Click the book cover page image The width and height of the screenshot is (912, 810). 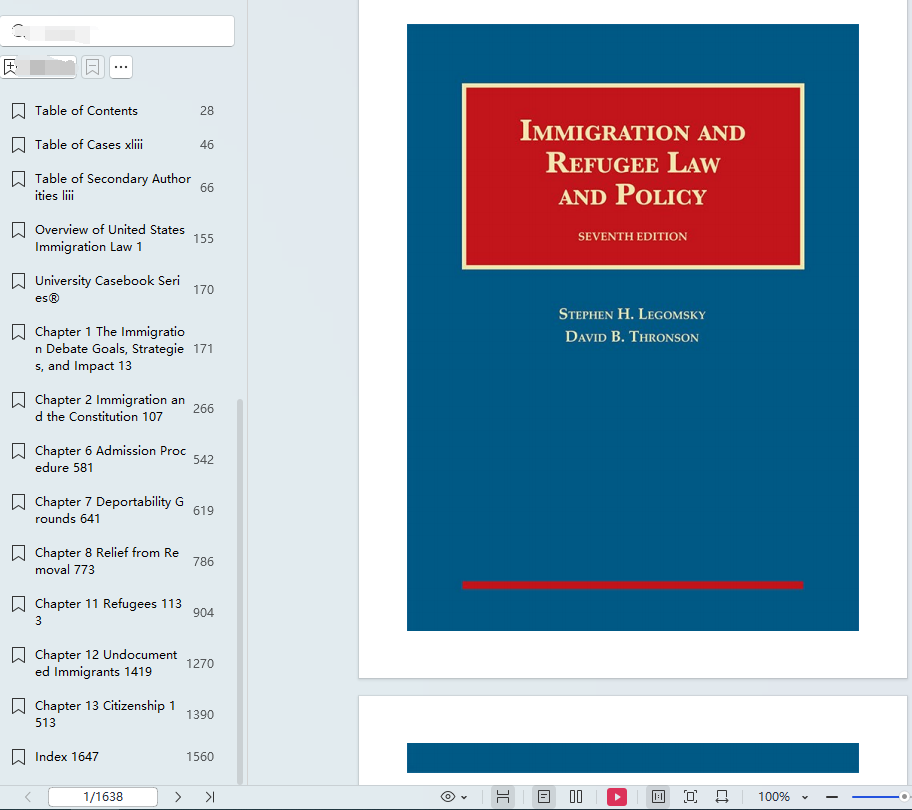click(x=633, y=327)
